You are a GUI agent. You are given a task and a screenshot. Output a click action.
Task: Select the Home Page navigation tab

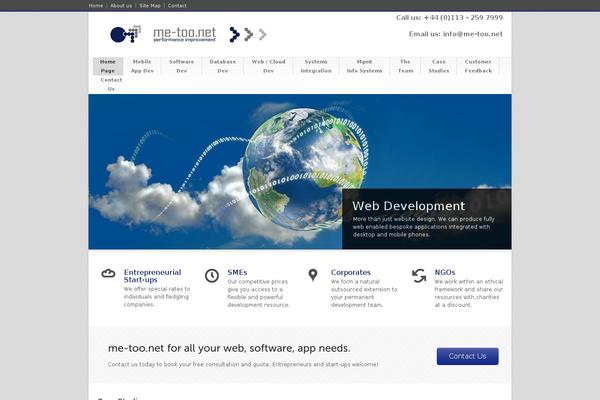[108, 66]
